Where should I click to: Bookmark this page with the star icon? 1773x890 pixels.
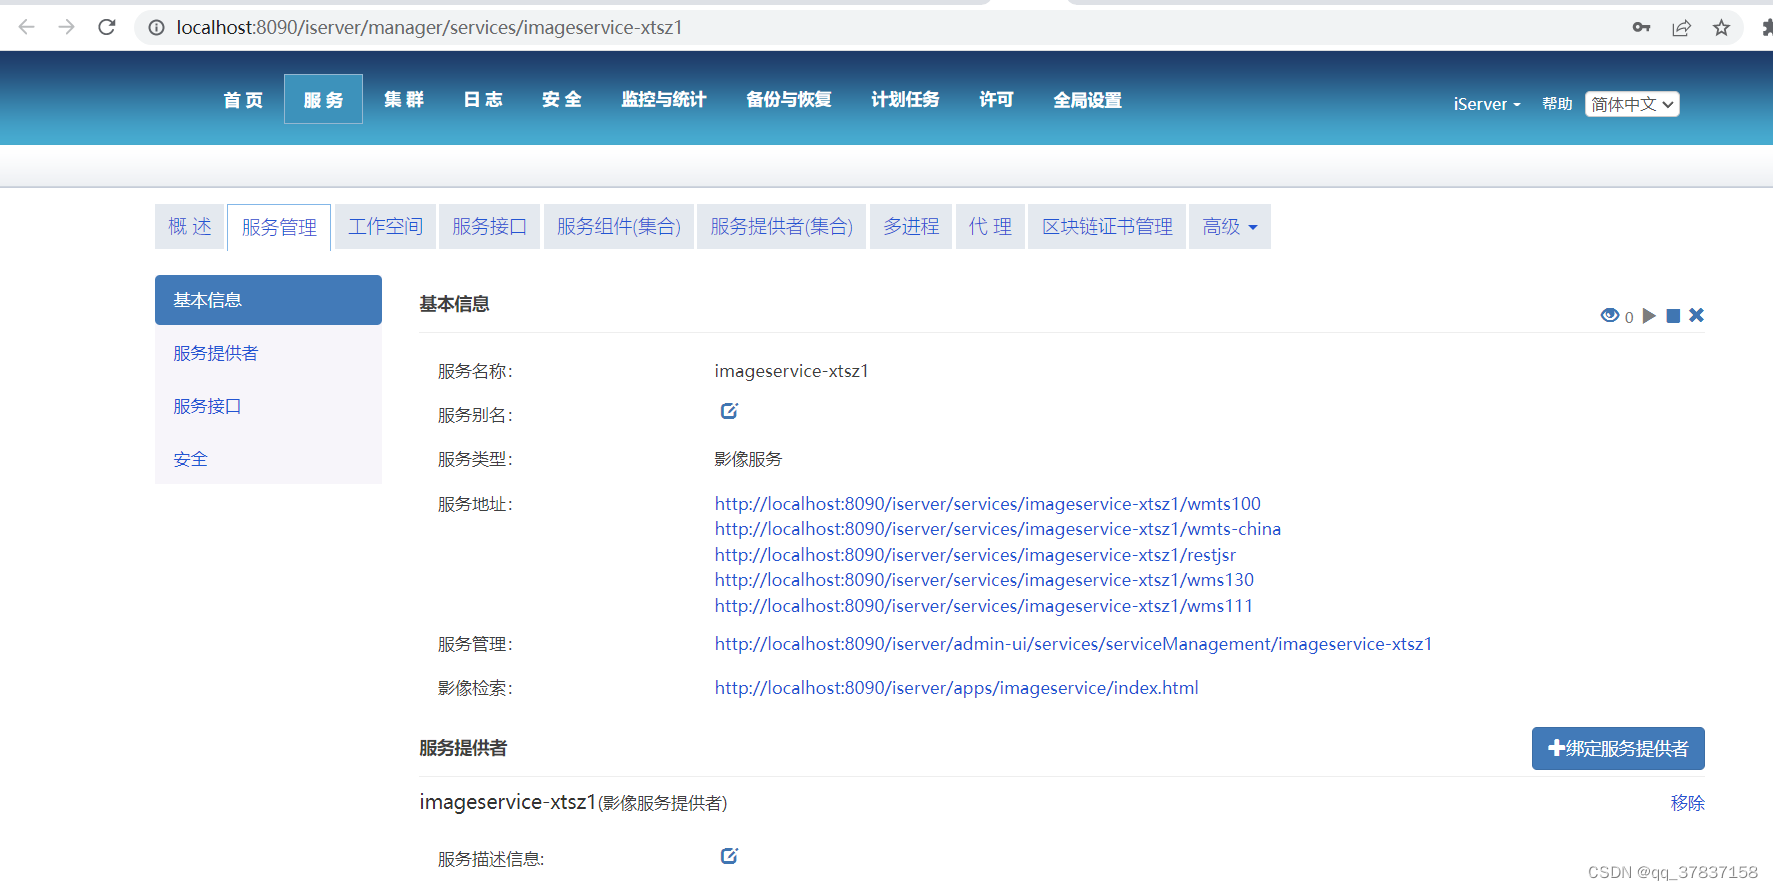1721,27
